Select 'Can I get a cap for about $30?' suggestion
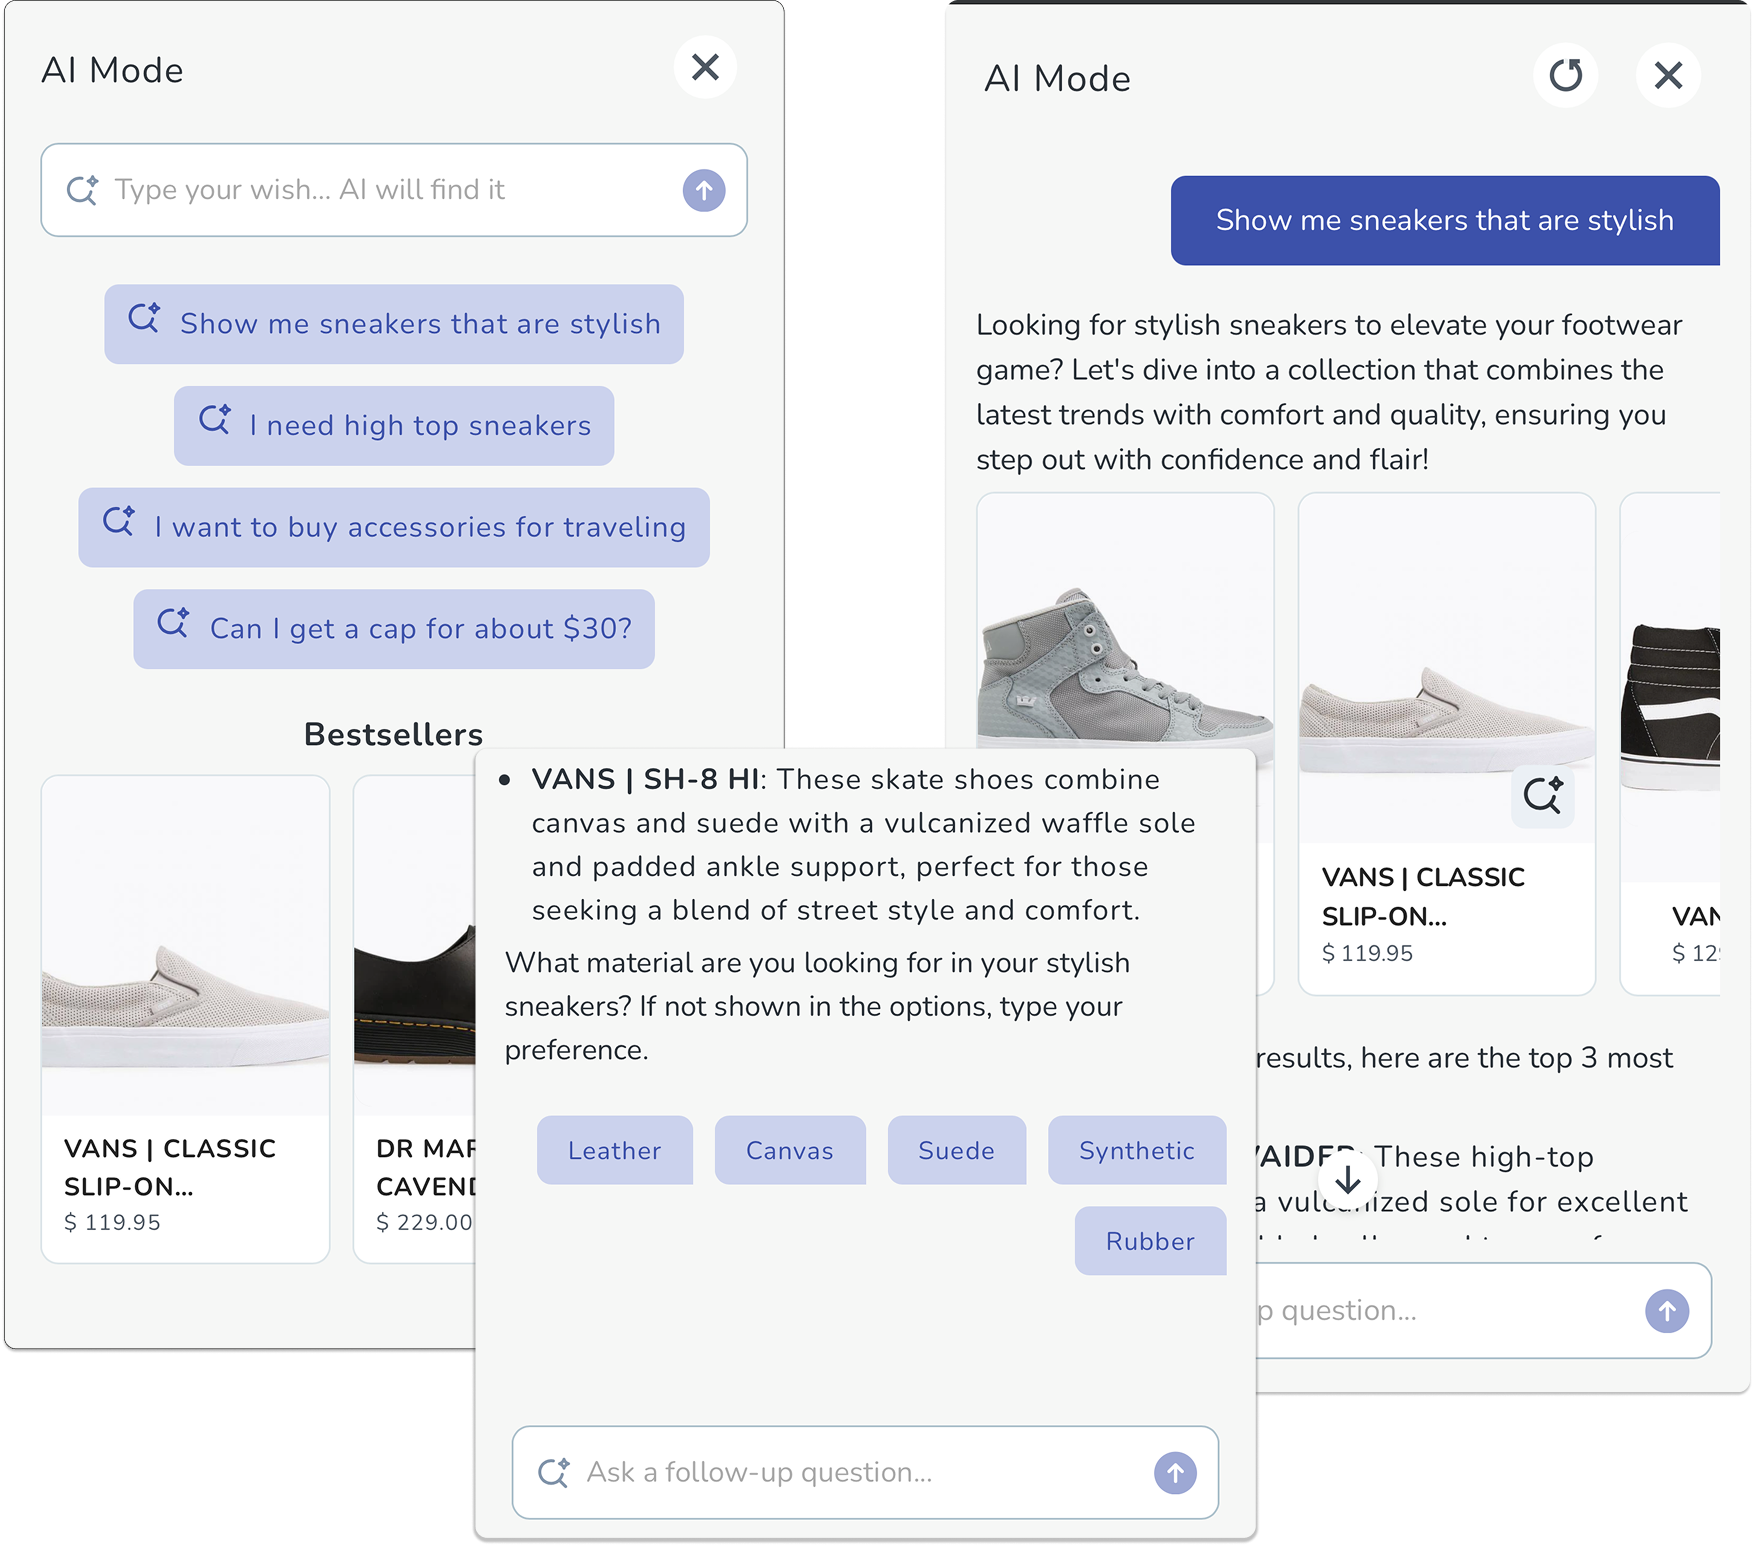This screenshot has height=1545, width=1752. pyautogui.click(x=394, y=629)
